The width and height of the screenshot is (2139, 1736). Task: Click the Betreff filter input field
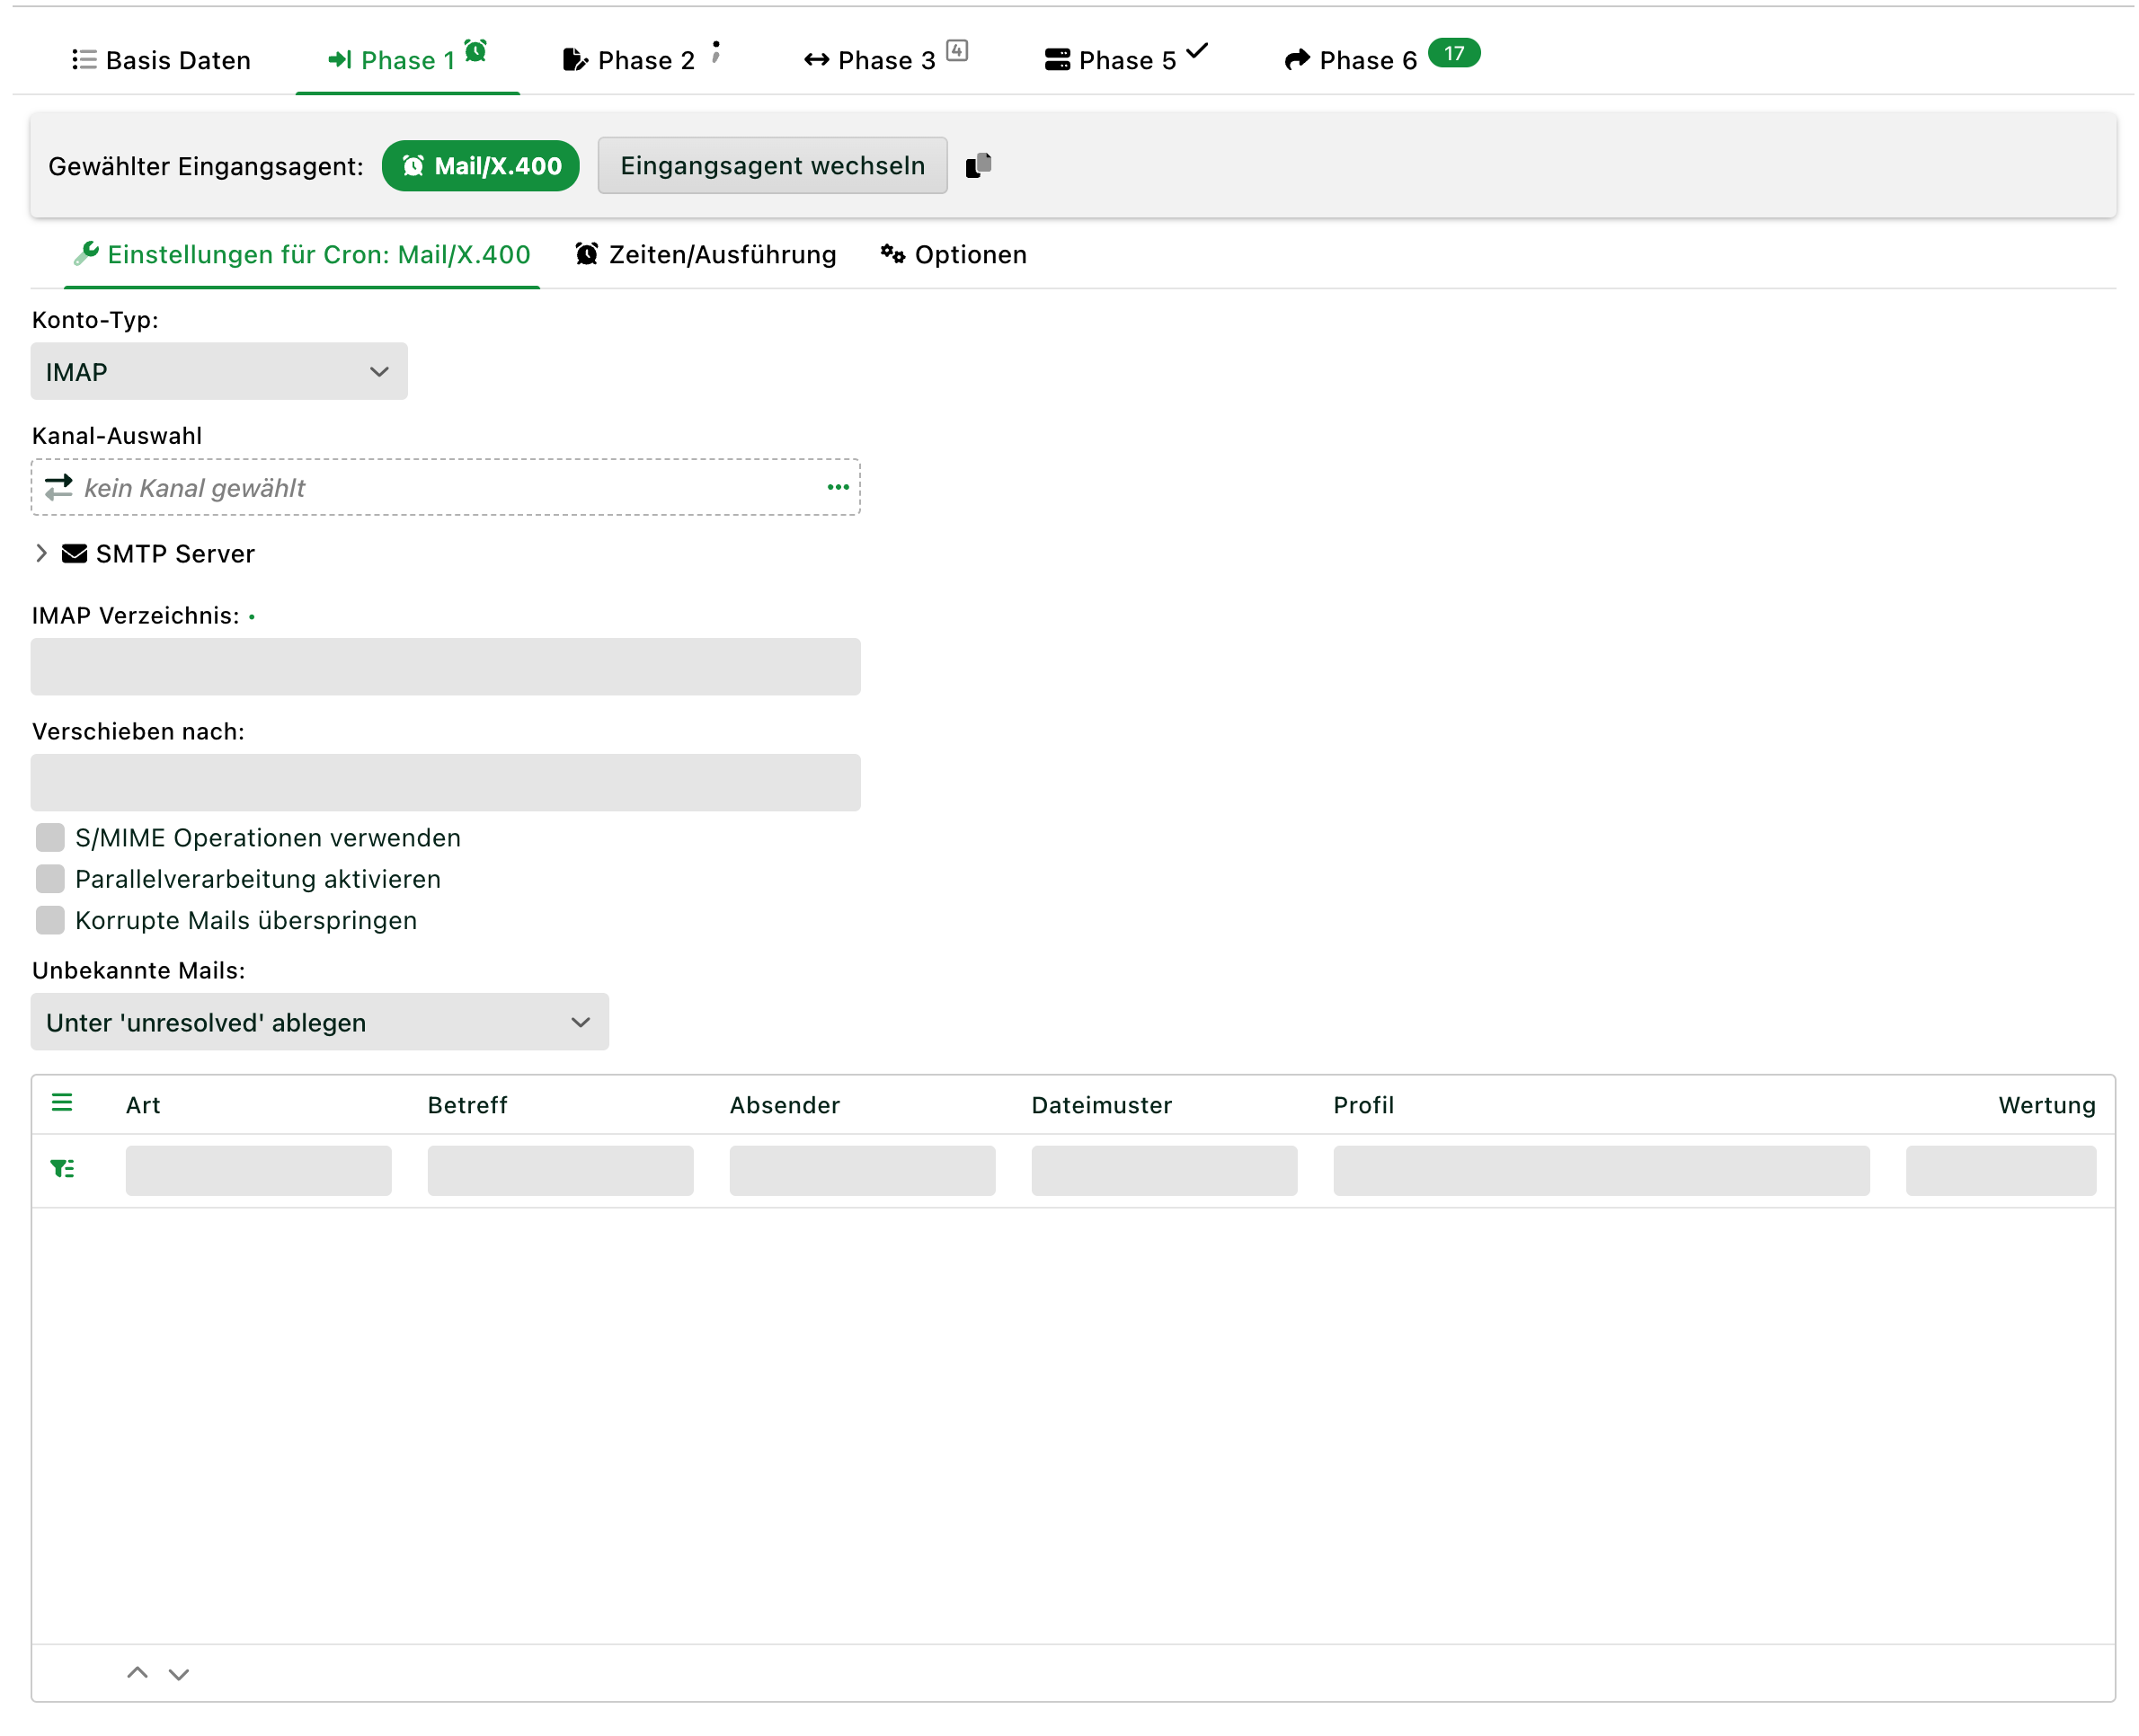pyautogui.click(x=560, y=1170)
